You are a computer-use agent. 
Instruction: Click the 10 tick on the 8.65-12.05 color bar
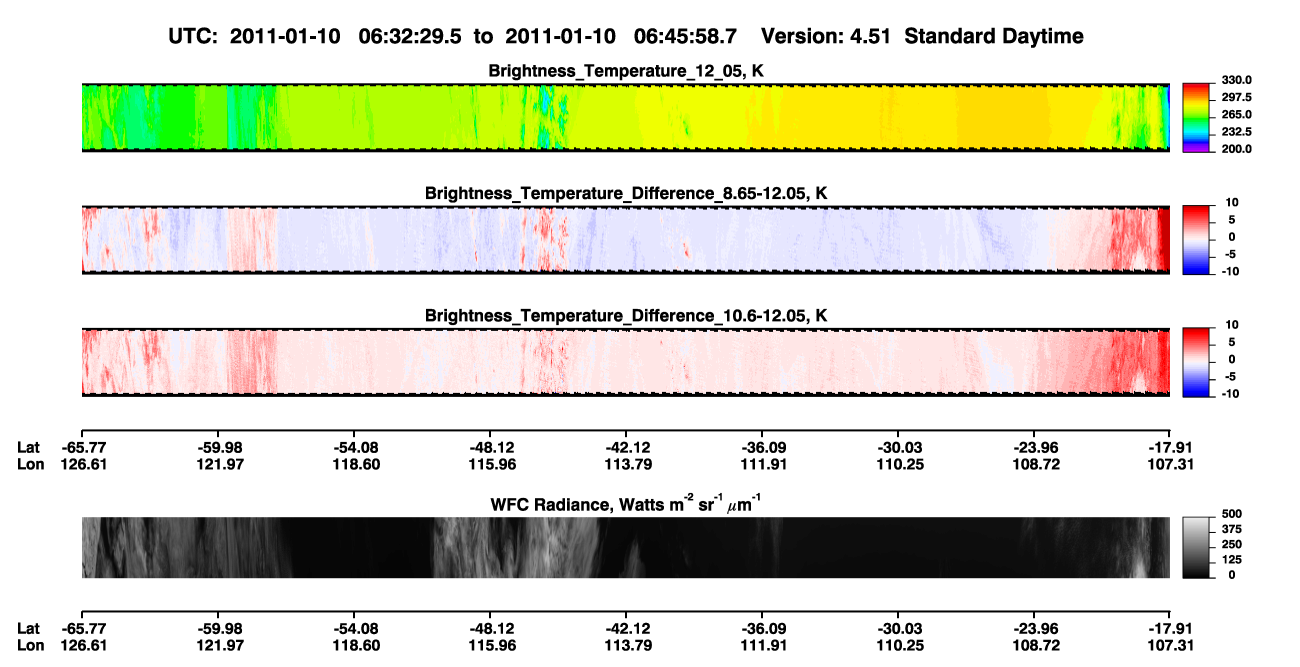[1231, 202]
